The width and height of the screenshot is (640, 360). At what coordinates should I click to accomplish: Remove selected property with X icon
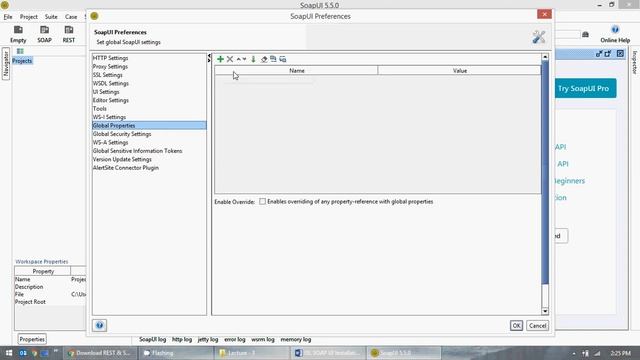click(x=230, y=59)
